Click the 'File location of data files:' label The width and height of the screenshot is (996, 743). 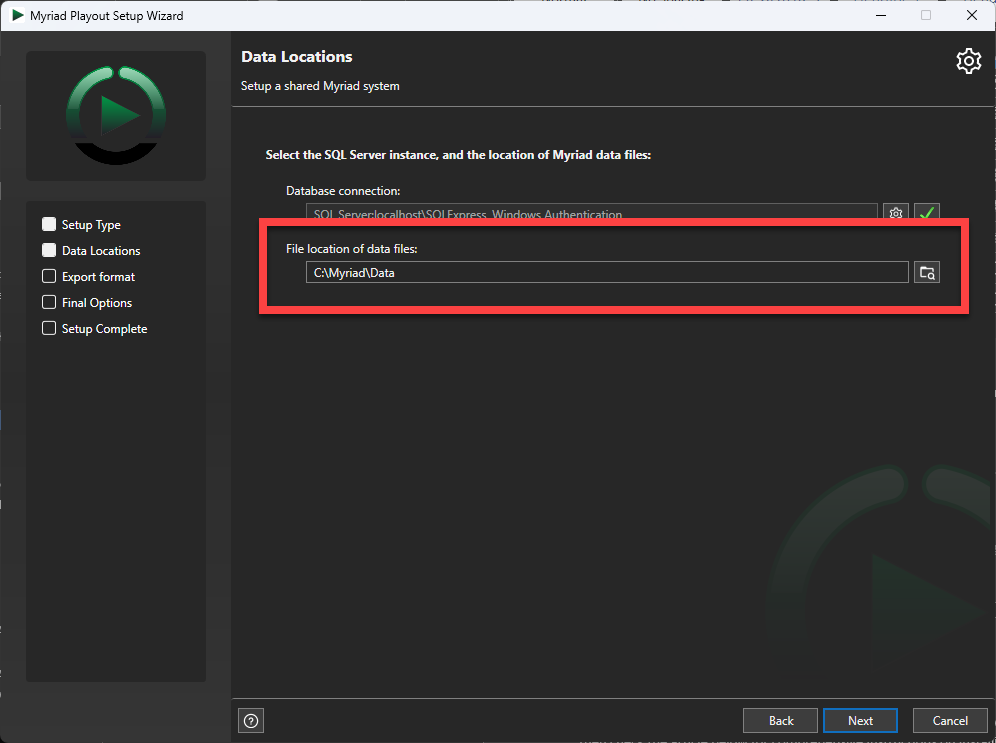(x=352, y=249)
